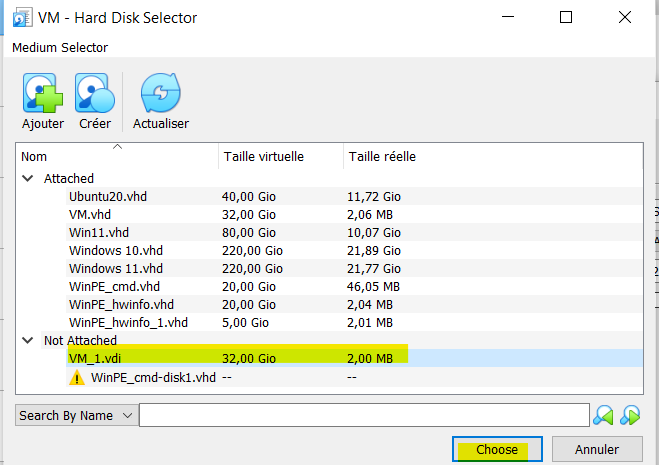Click the warning icon beside WinPE_cmd-disk1.vhd
Image resolution: width=659 pixels, height=465 pixels.
click(76, 378)
